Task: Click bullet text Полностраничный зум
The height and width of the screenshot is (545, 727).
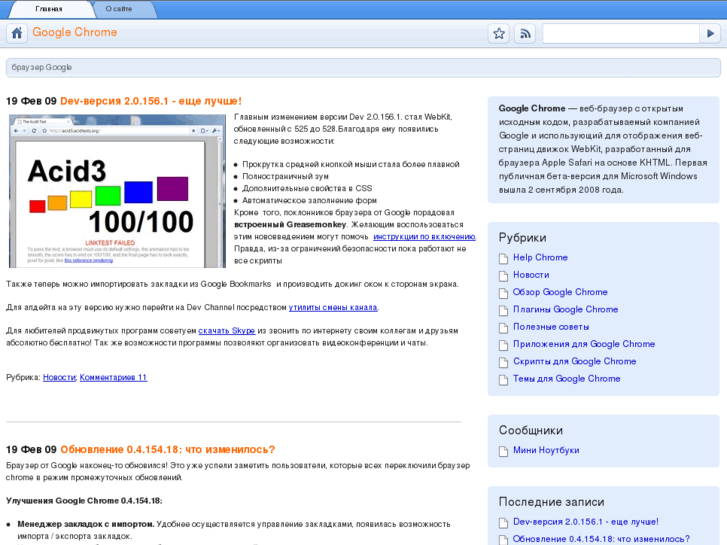Action: pyautogui.click(x=285, y=176)
